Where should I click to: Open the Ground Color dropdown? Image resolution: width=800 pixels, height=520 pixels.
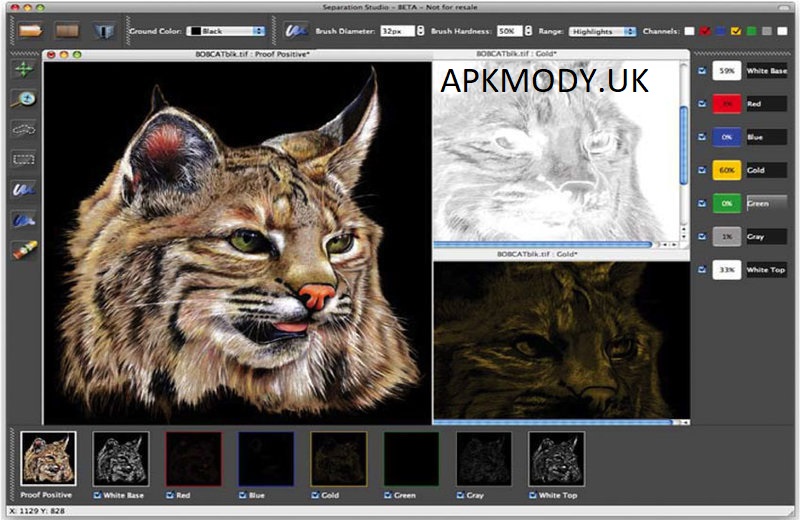pyautogui.click(x=226, y=31)
